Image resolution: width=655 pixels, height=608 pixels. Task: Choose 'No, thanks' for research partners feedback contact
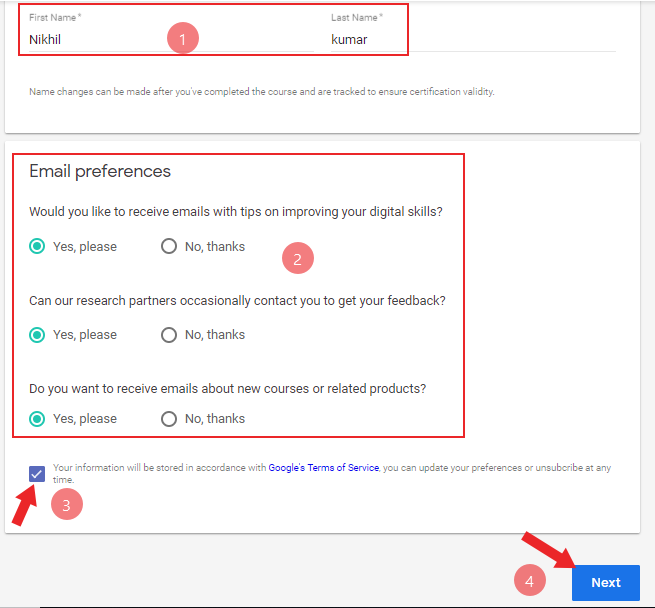point(169,335)
